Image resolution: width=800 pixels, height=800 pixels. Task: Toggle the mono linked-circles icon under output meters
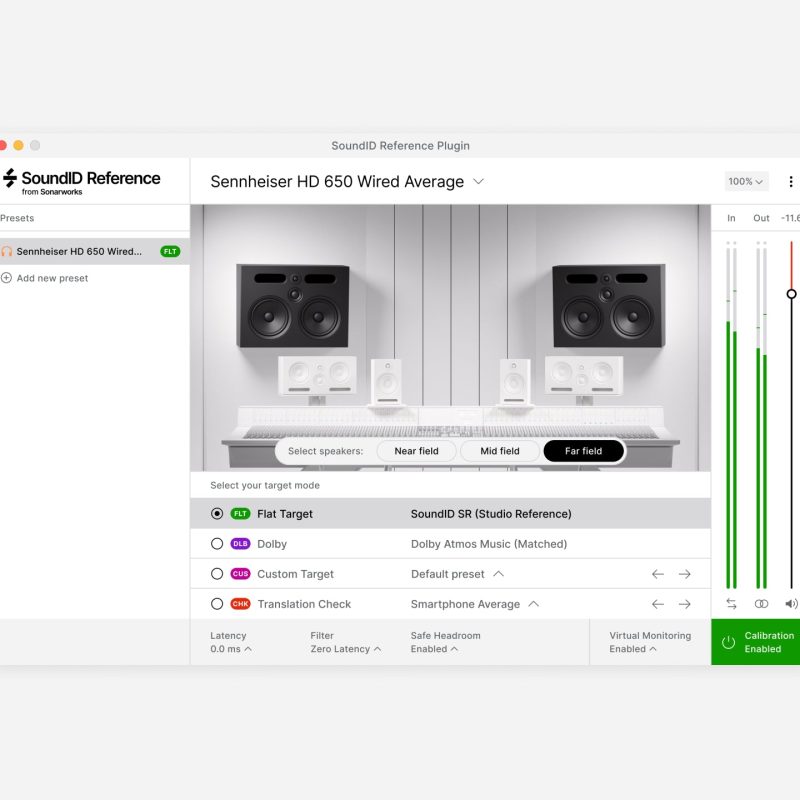tap(761, 604)
